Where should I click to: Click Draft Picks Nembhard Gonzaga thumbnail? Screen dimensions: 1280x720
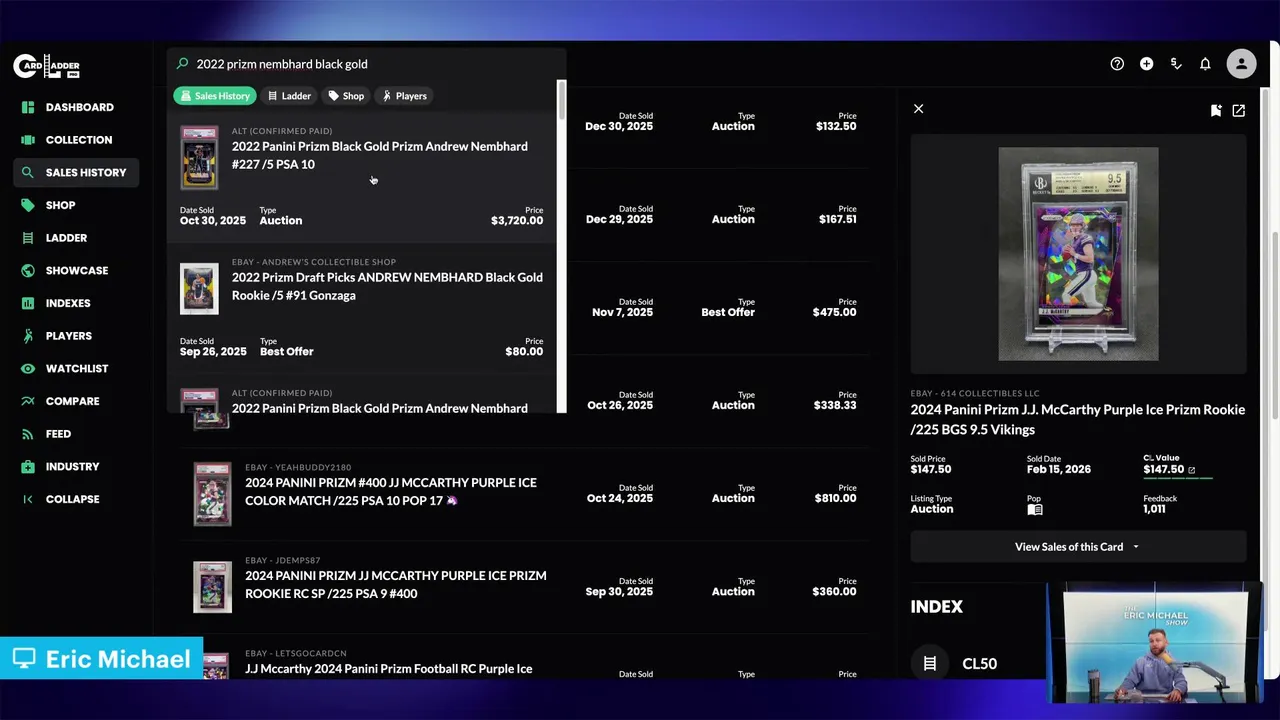click(199, 289)
